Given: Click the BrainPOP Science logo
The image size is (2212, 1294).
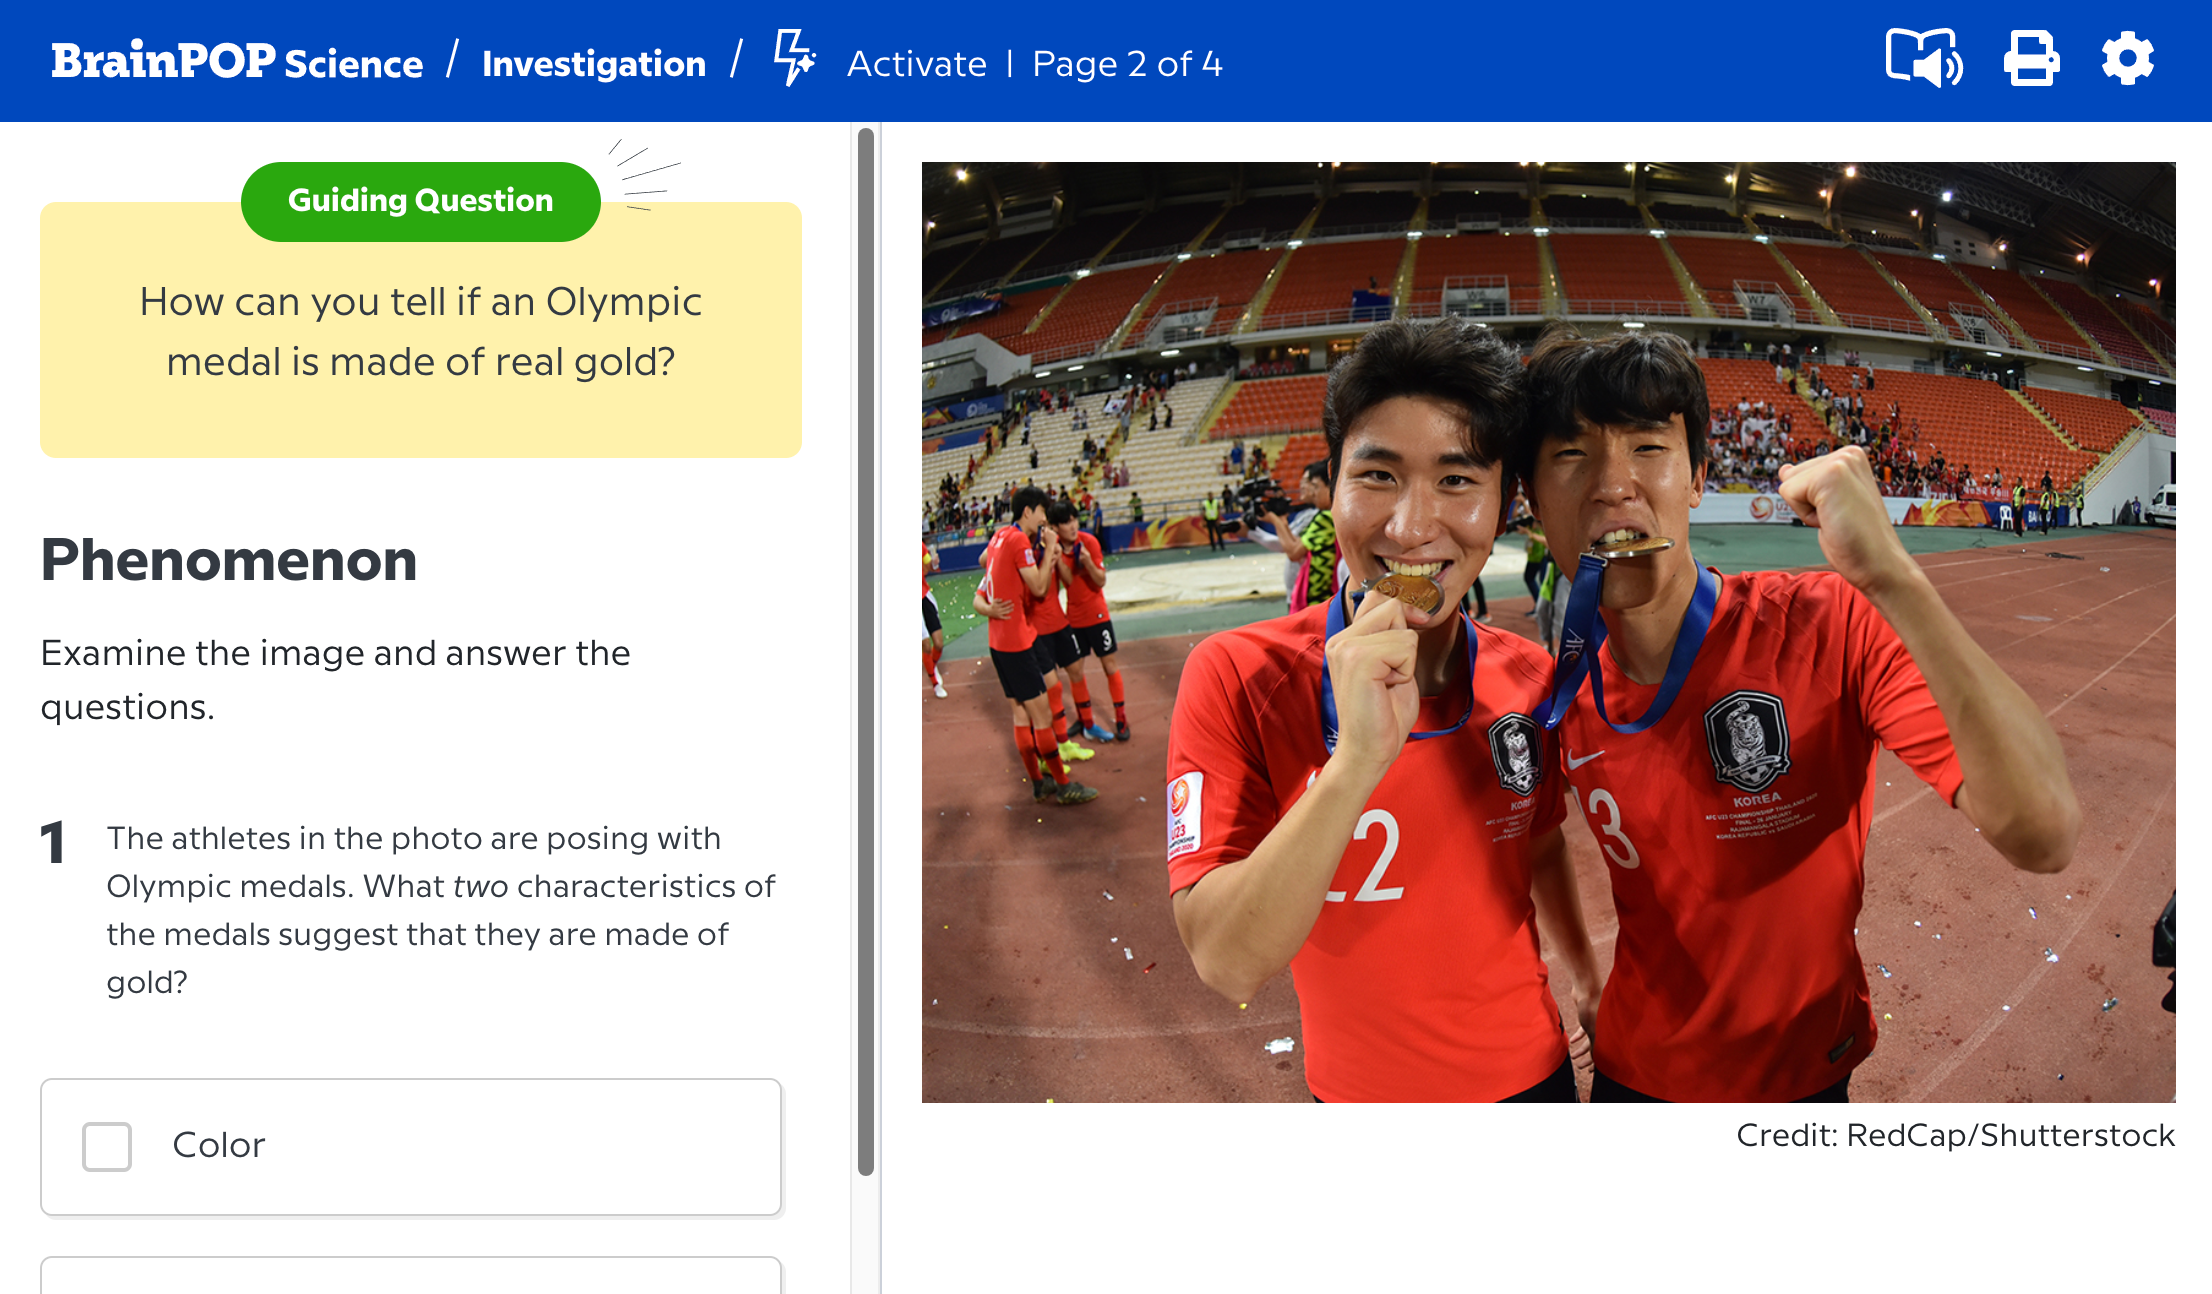Looking at the screenshot, I should 237,62.
